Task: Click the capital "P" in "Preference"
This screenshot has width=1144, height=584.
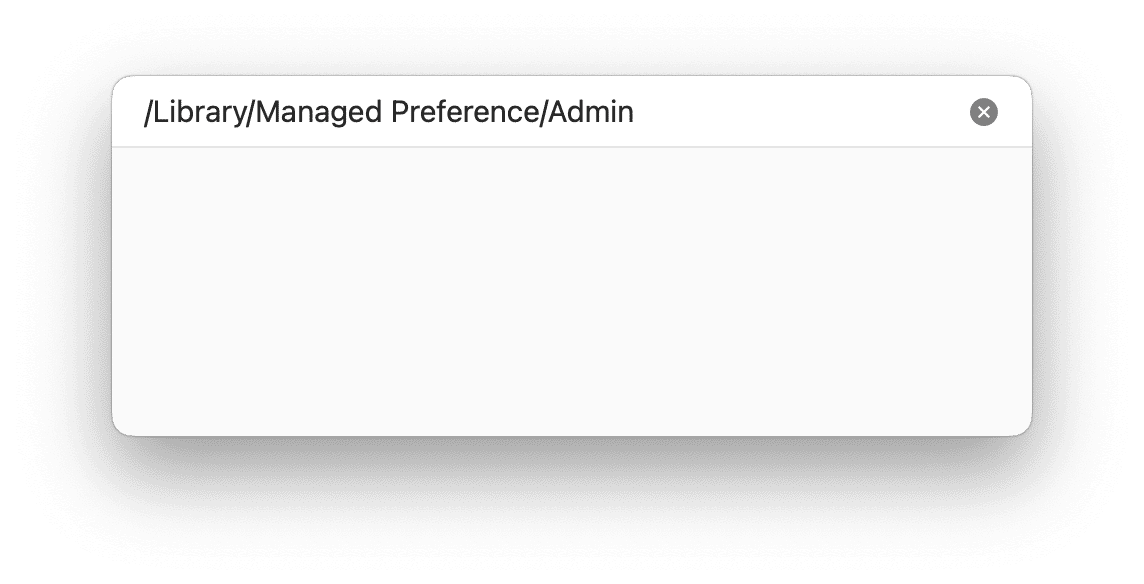Action: click(x=399, y=112)
